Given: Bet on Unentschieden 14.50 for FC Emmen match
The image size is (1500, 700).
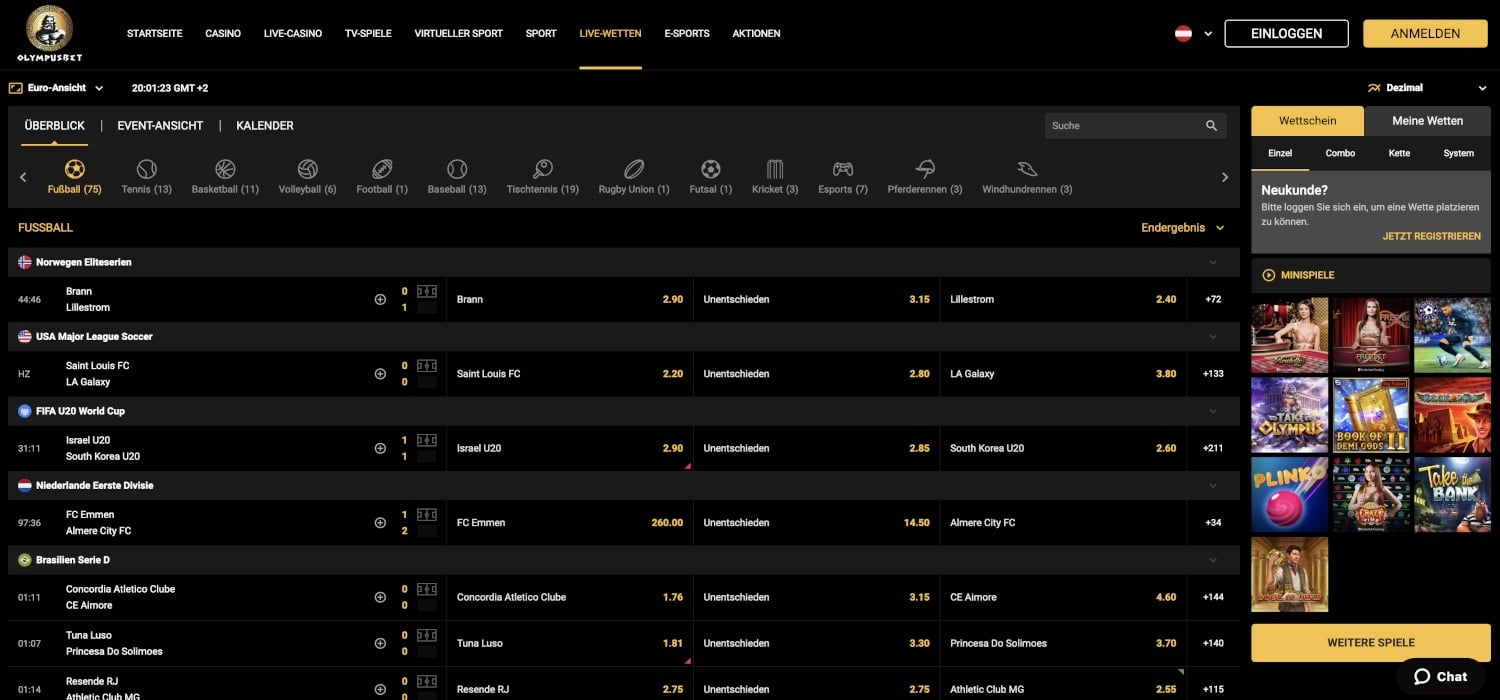Looking at the screenshot, I should (x=816, y=523).
